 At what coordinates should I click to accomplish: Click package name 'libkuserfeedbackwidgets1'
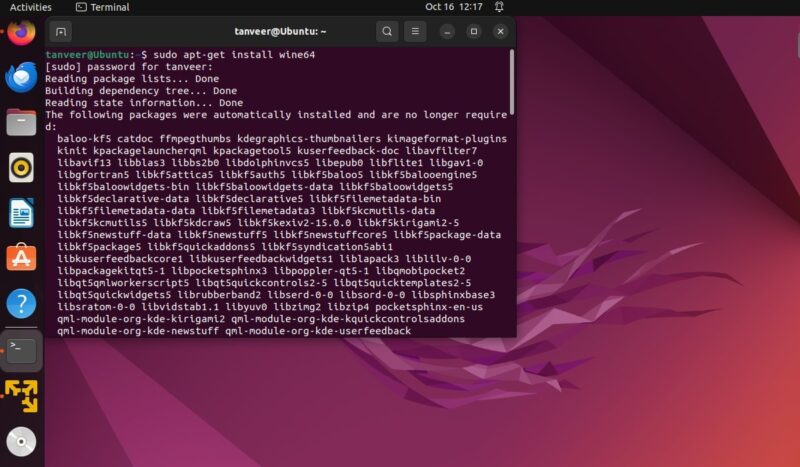[x=261, y=259]
